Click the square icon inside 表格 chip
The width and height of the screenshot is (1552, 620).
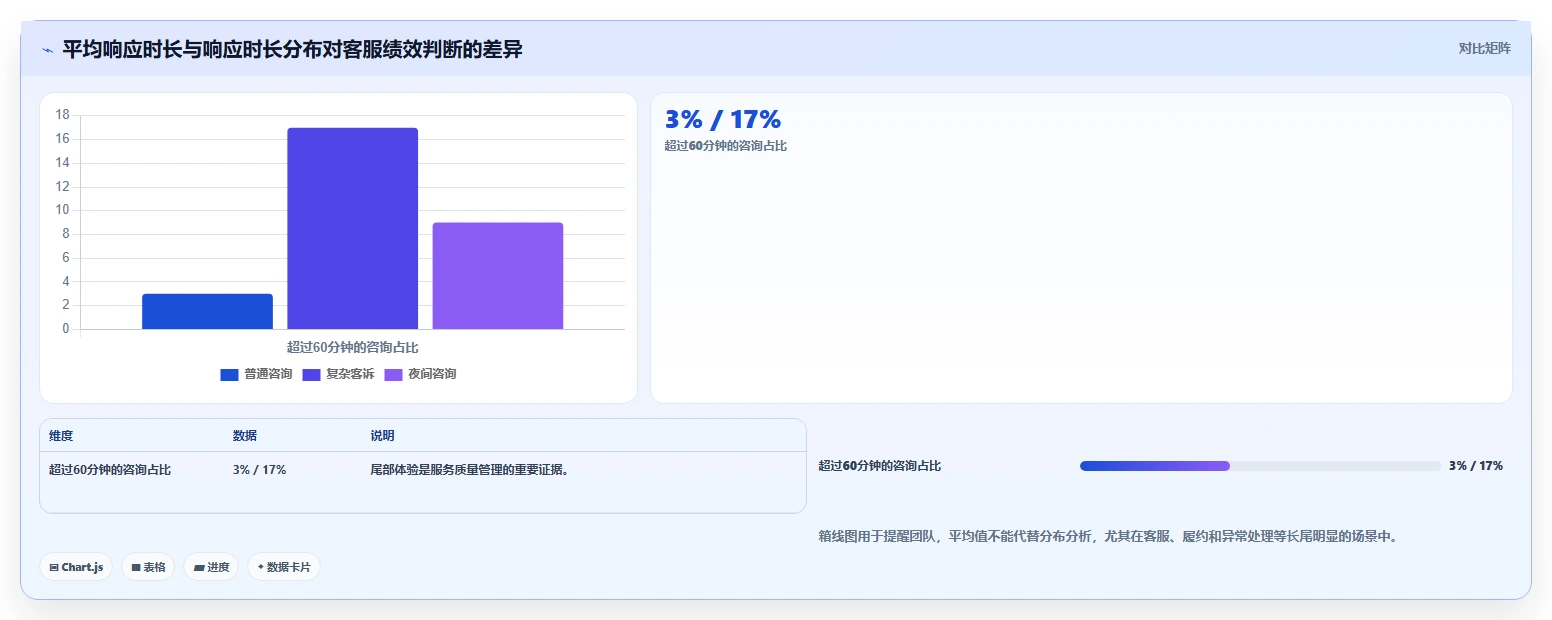coord(136,567)
